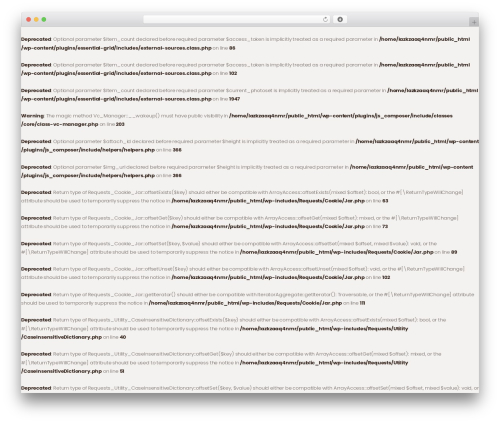Click "Requests_Utility_CaseInsensitiveDictionary::offsetGet($key)" text

pyautogui.click(x=161, y=354)
